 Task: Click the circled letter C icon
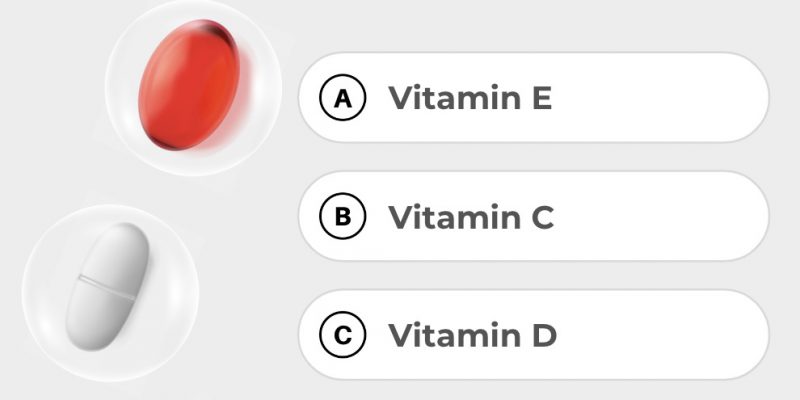(343, 336)
